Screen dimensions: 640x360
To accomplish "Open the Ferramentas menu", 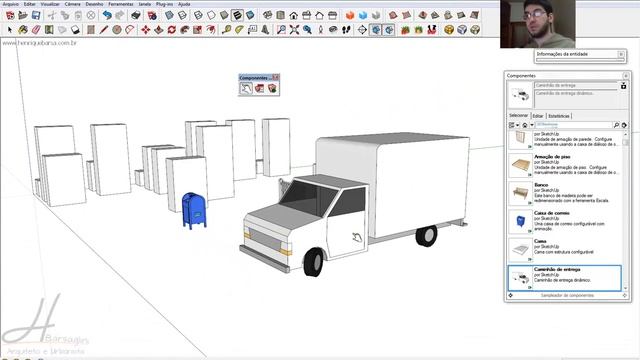I will coord(120,4).
